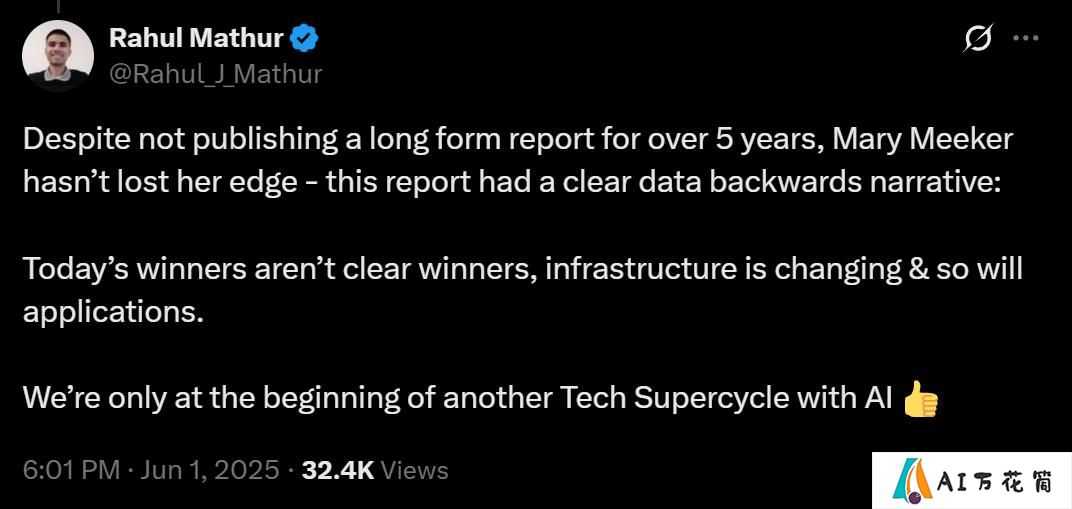
Task: Click the 'Today's winners' paragraph line
Action: tap(522, 270)
